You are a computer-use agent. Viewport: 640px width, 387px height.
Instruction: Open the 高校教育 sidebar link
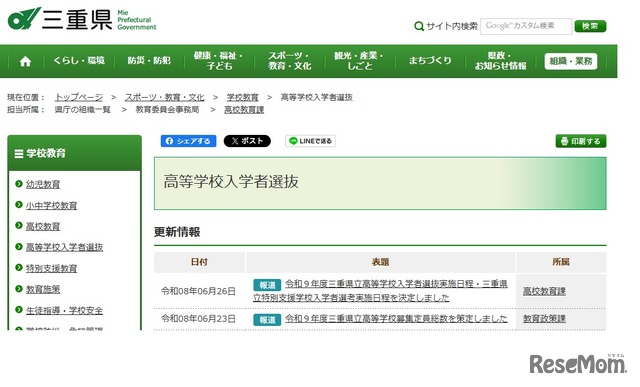tap(43, 226)
